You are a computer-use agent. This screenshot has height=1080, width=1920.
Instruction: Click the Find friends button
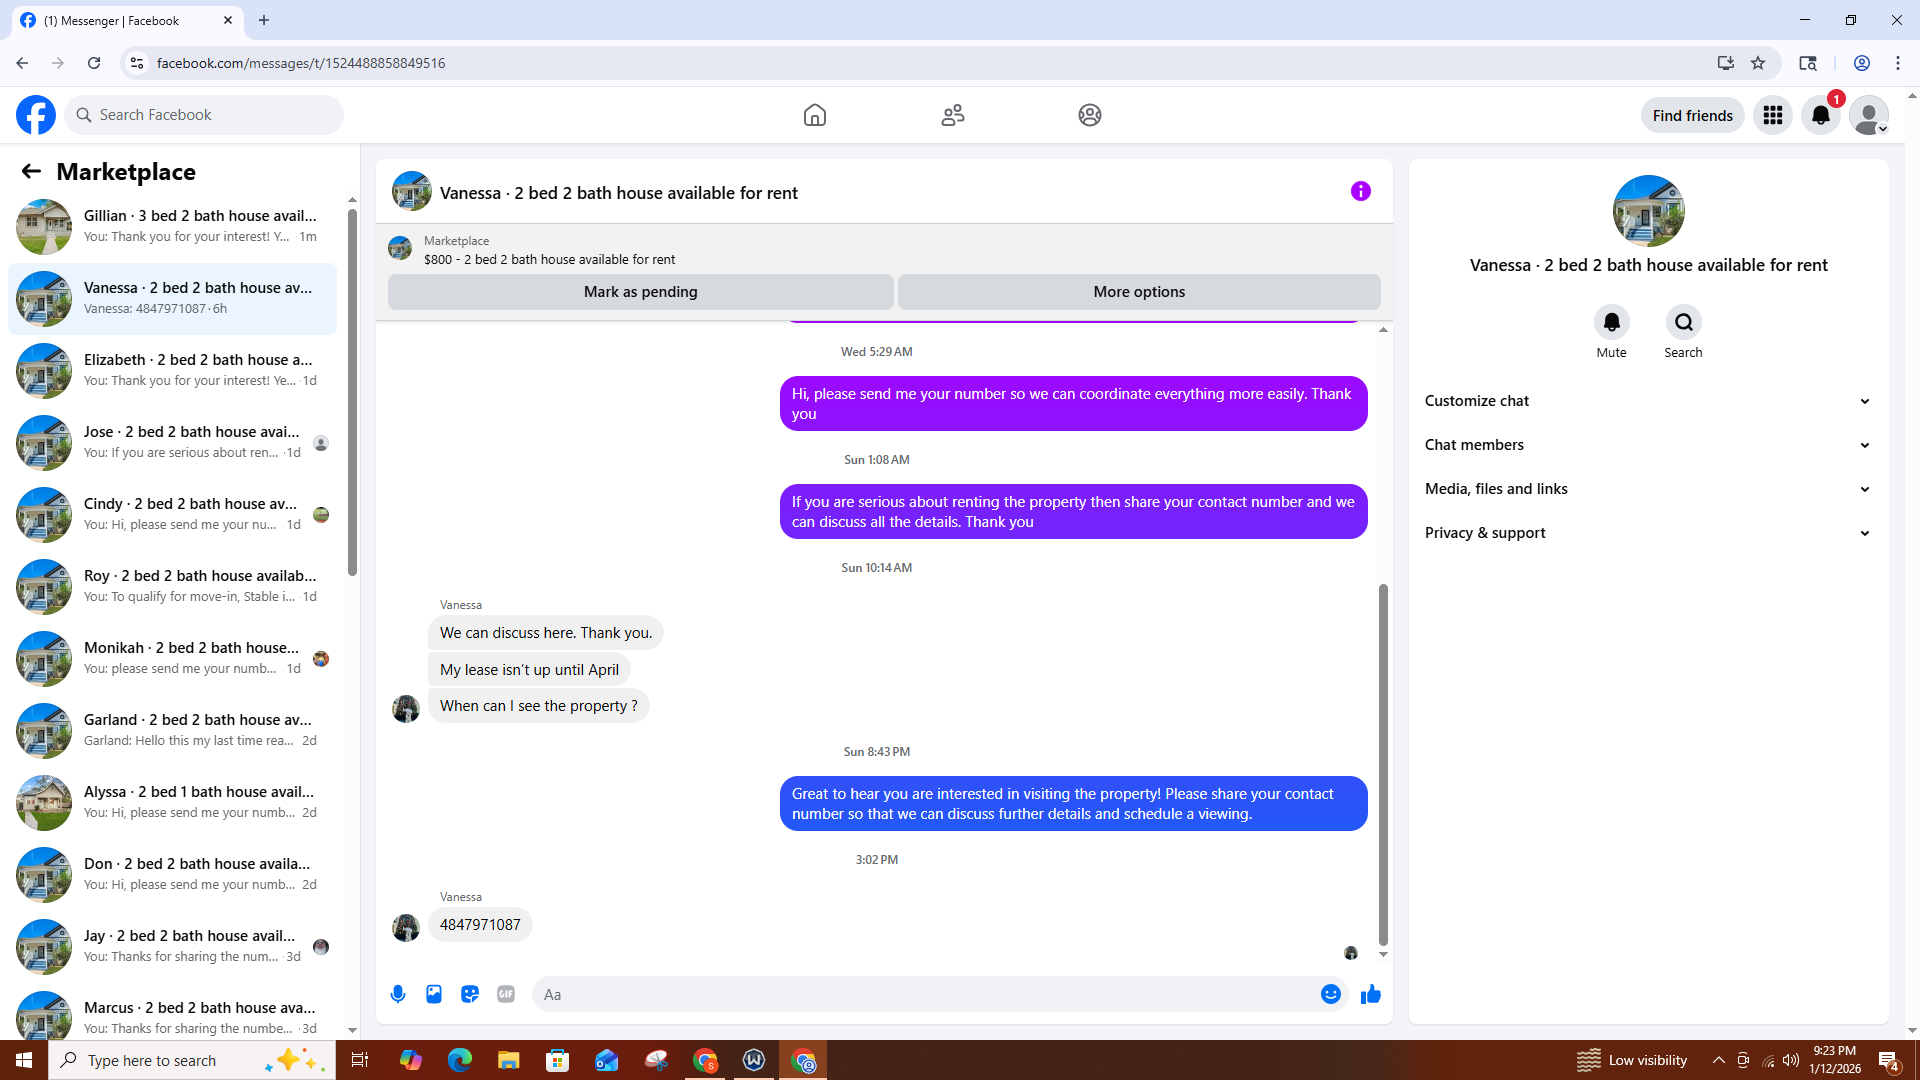tap(1692, 115)
